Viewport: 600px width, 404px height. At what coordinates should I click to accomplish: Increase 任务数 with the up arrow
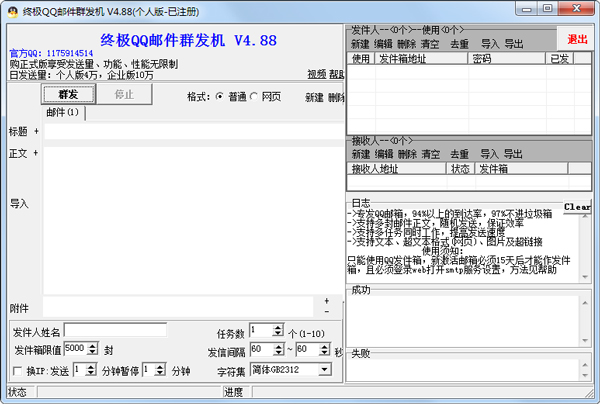pyautogui.click(x=278, y=327)
